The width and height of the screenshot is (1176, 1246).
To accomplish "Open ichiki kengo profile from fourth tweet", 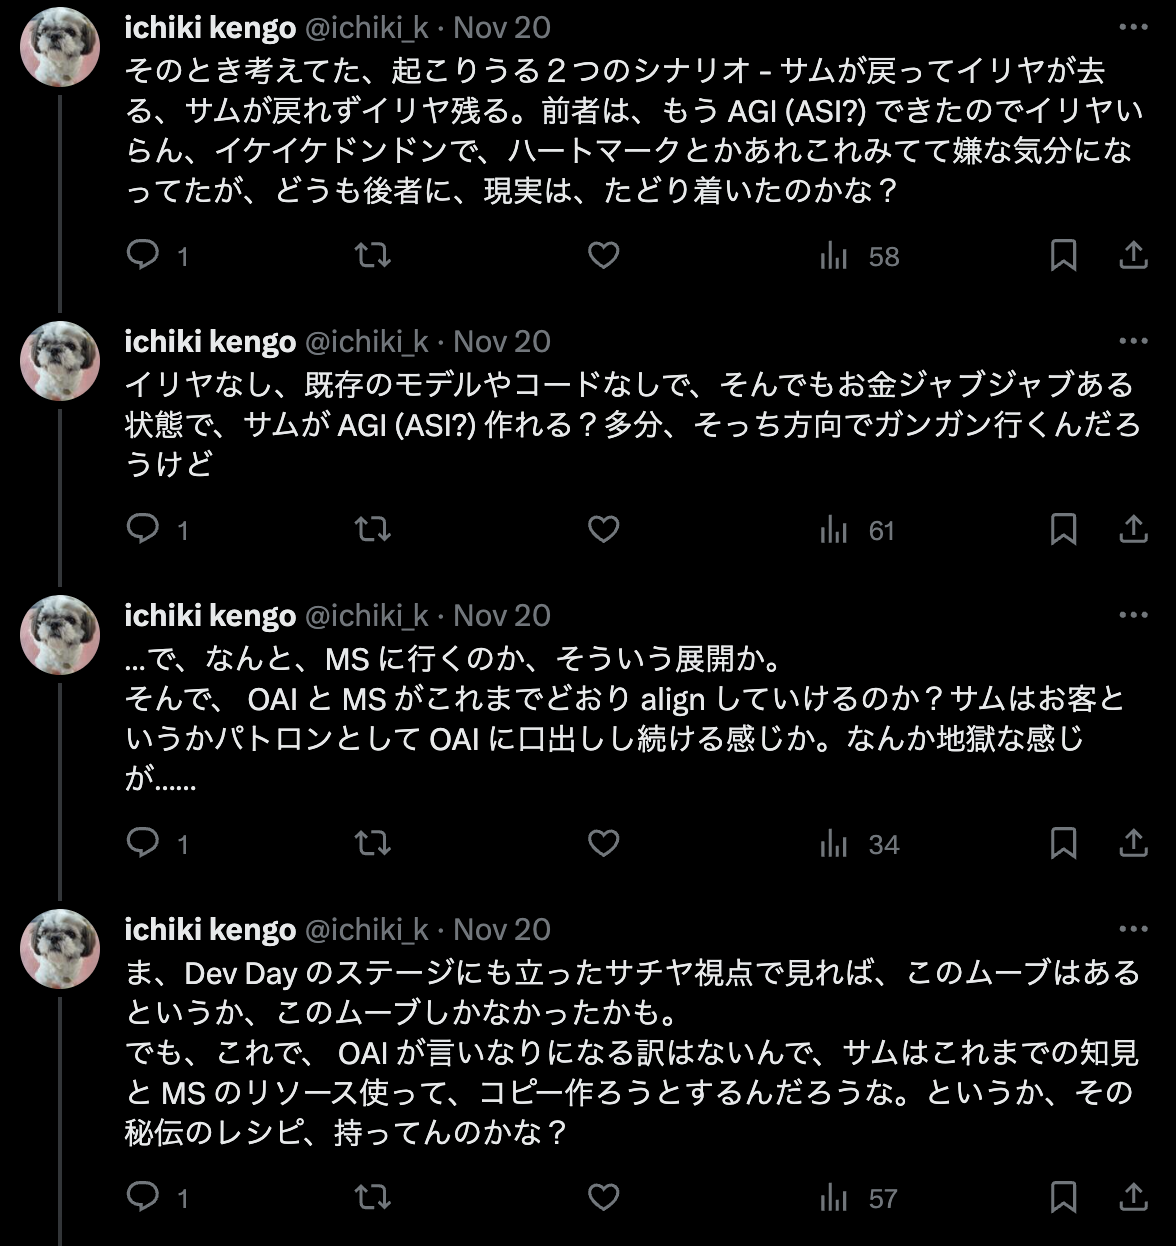I will click(210, 930).
